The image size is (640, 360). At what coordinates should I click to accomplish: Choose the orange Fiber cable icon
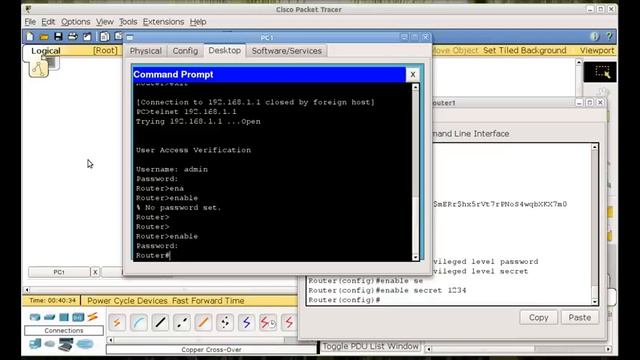tap(203, 322)
